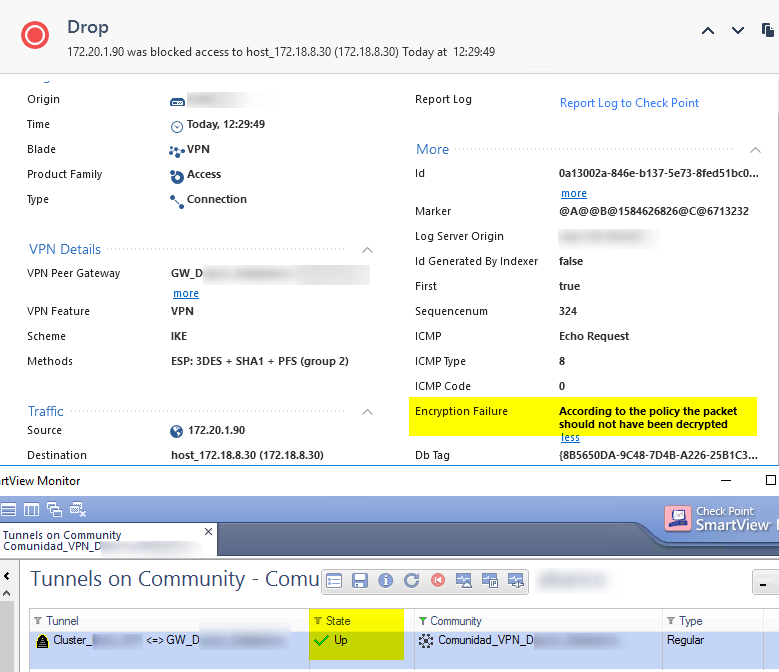
Task: Click the blue info icon in toolbar
Action: pyautogui.click(x=386, y=580)
